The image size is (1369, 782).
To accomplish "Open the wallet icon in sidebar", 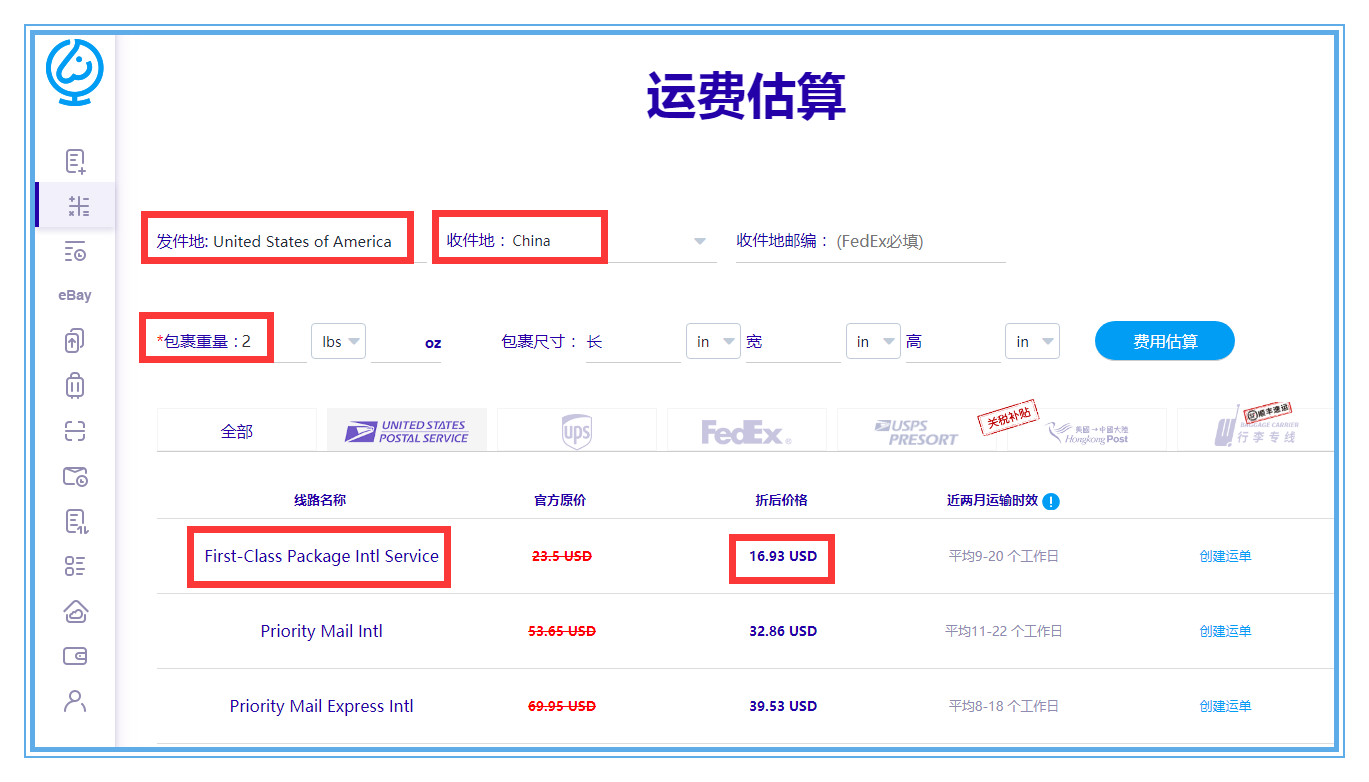I will pos(75,656).
